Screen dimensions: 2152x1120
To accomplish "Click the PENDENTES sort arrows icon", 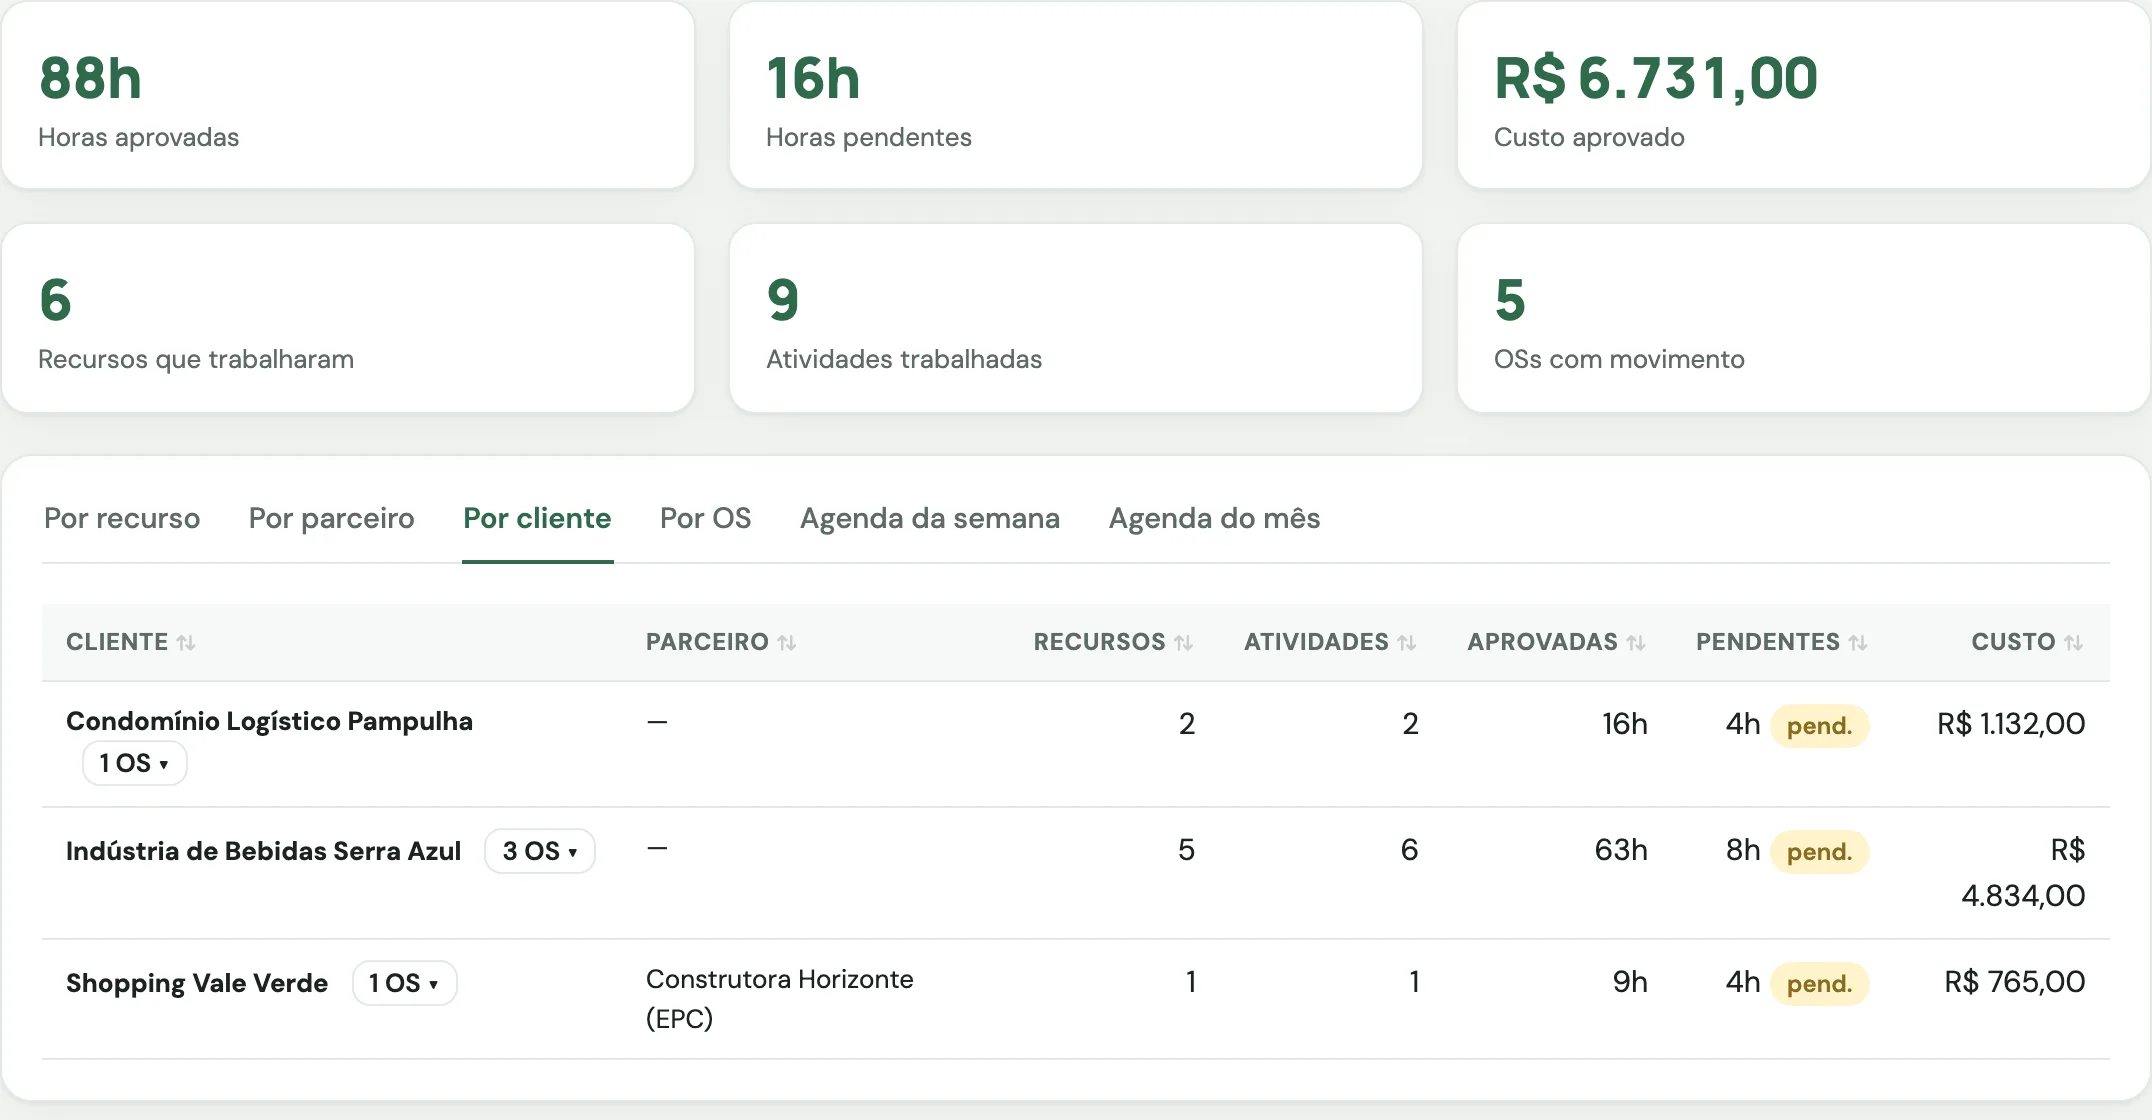I will tap(1858, 643).
